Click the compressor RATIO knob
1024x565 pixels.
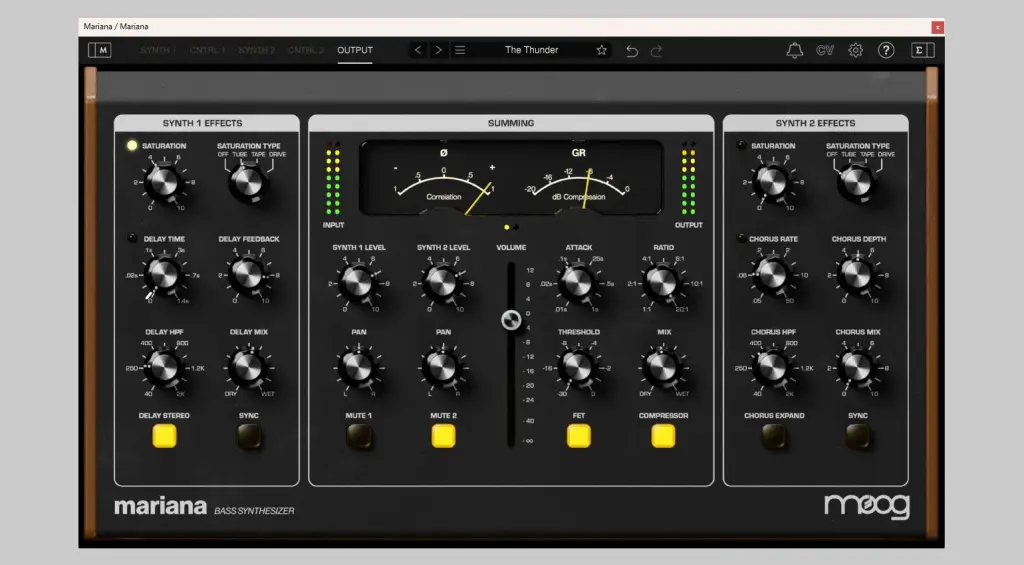(662, 283)
